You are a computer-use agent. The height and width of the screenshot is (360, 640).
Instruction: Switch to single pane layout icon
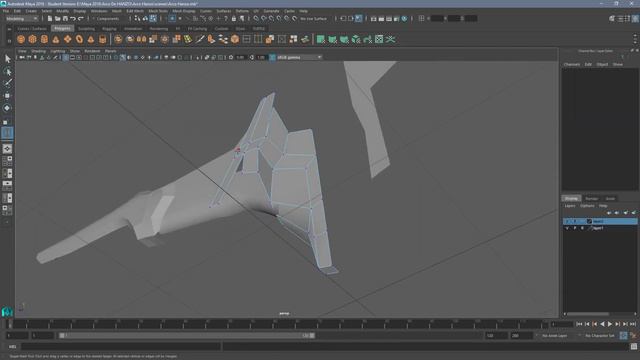click(7, 149)
